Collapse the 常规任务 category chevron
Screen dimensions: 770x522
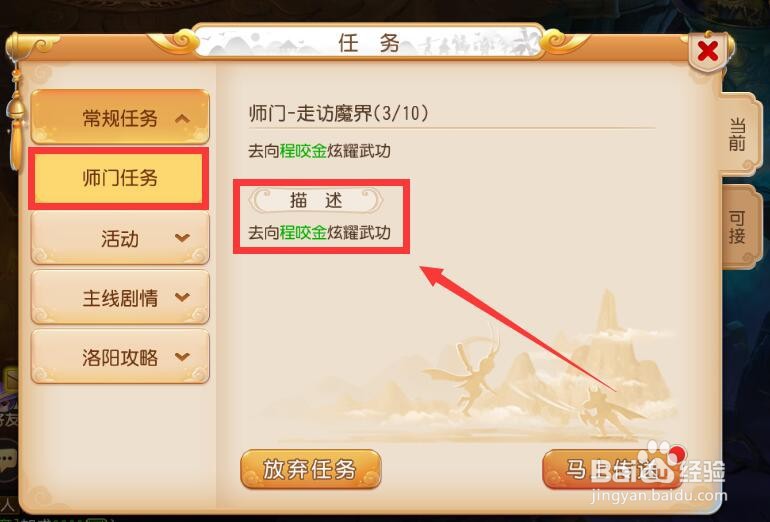(182, 118)
